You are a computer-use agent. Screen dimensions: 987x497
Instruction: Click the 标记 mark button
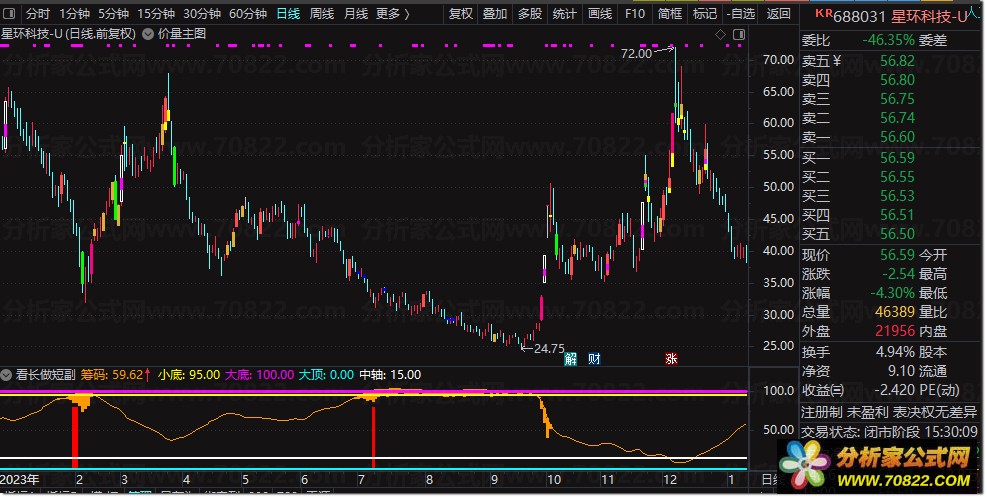coord(704,13)
